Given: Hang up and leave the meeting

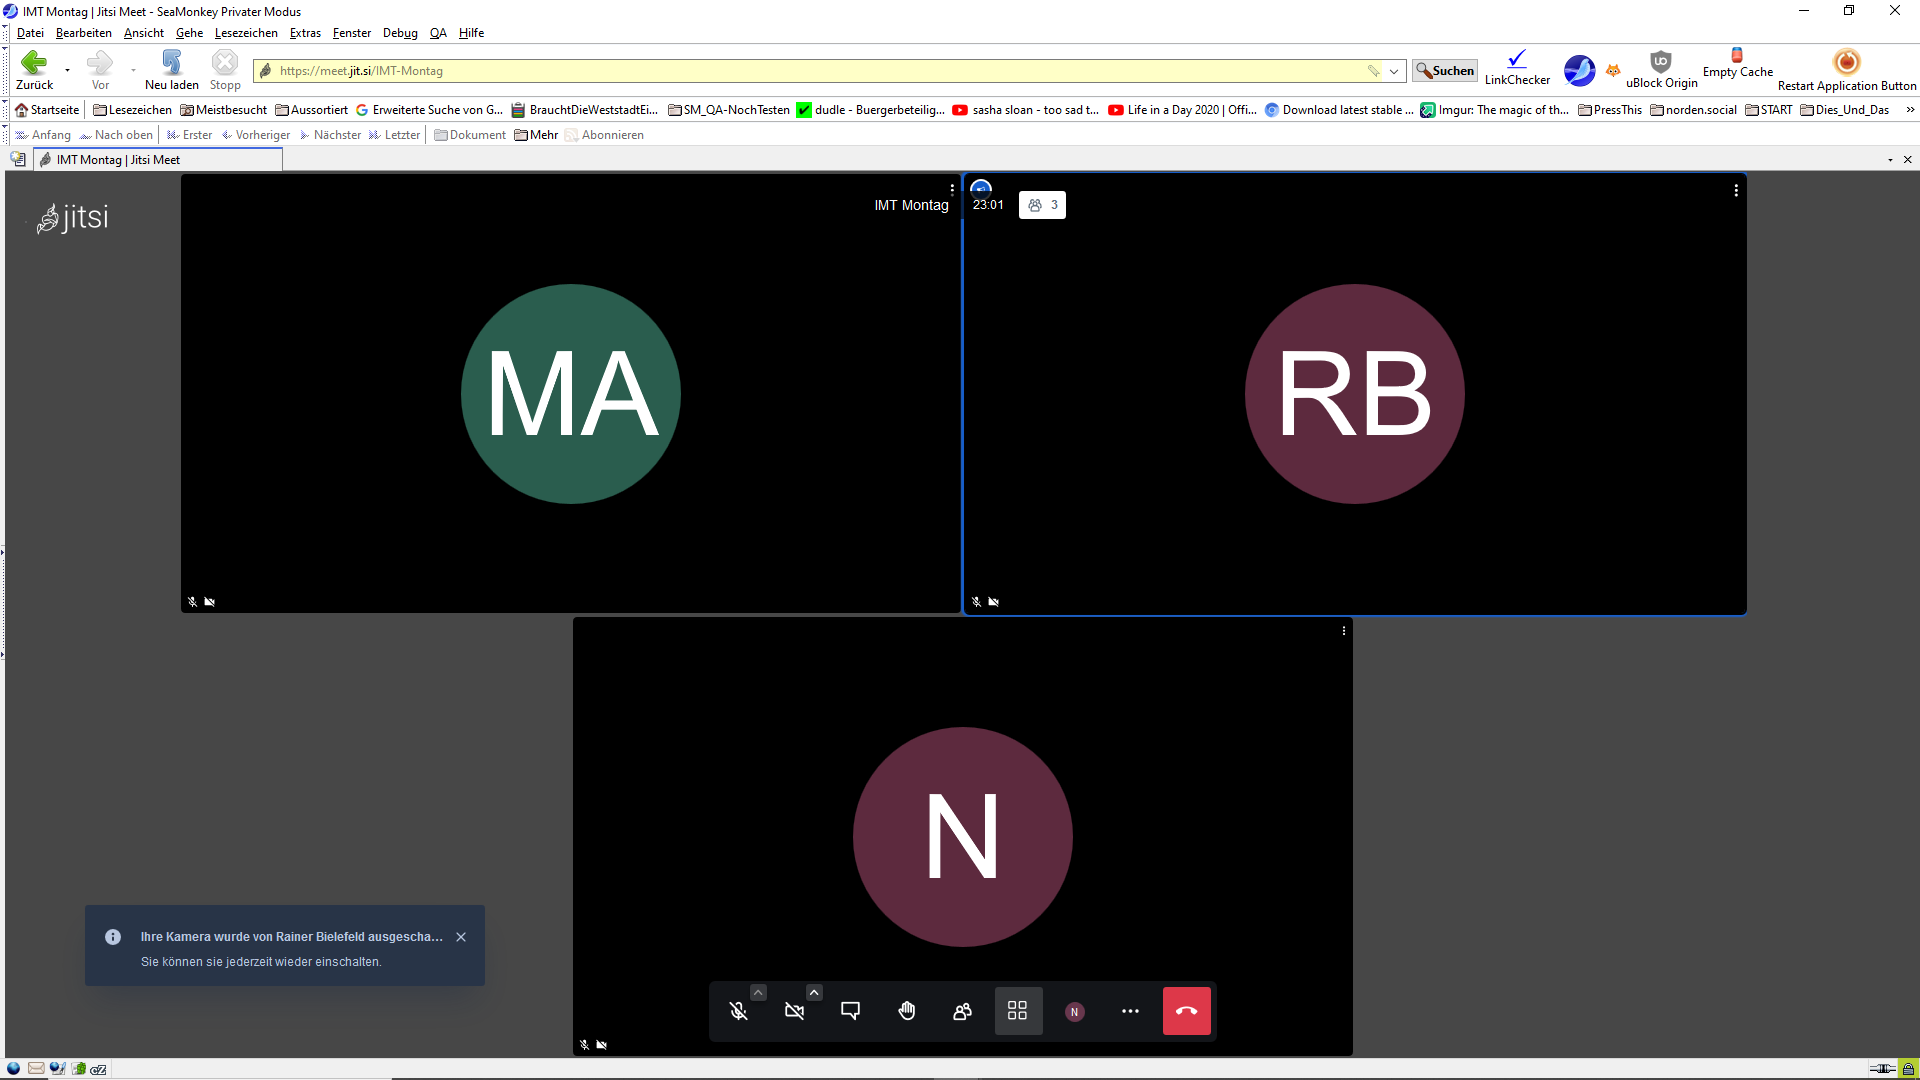Looking at the screenshot, I should [x=1187, y=1011].
